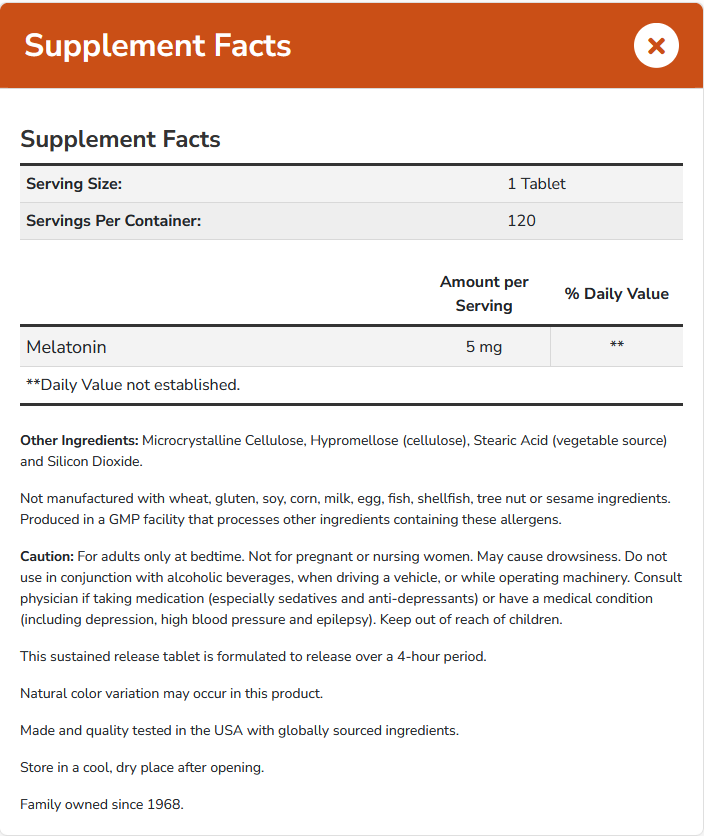Click the orange header title Supplement Facts
Screen dimensions: 704x836
(x=158, y=46)
